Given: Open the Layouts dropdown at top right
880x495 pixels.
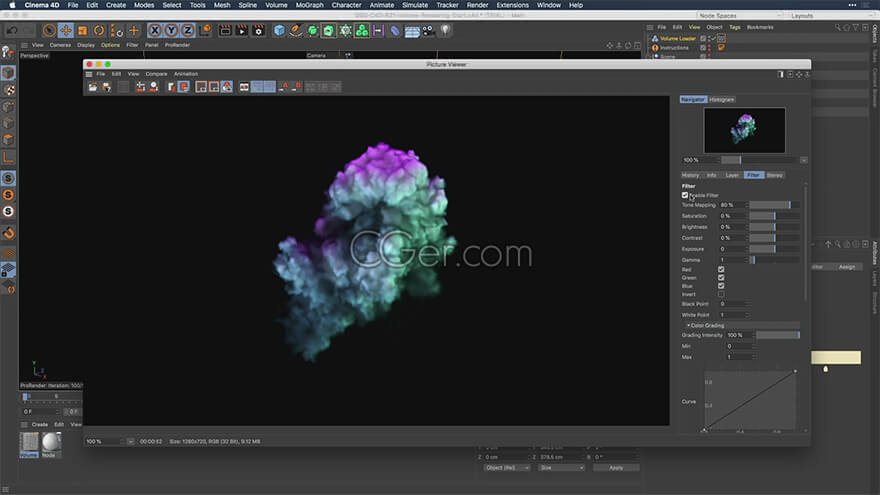Looking at the screenshot, I should [833, 16].
